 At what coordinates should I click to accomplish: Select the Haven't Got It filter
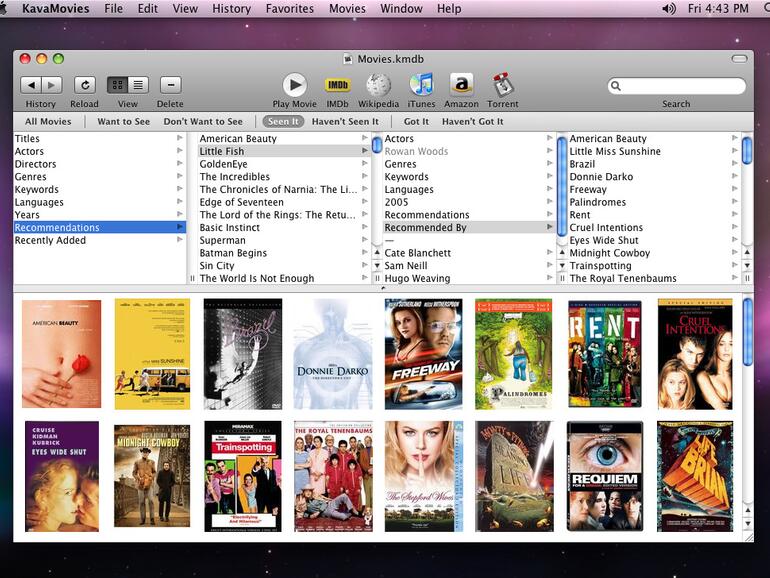pyautogui.click(x=472, y=122)
